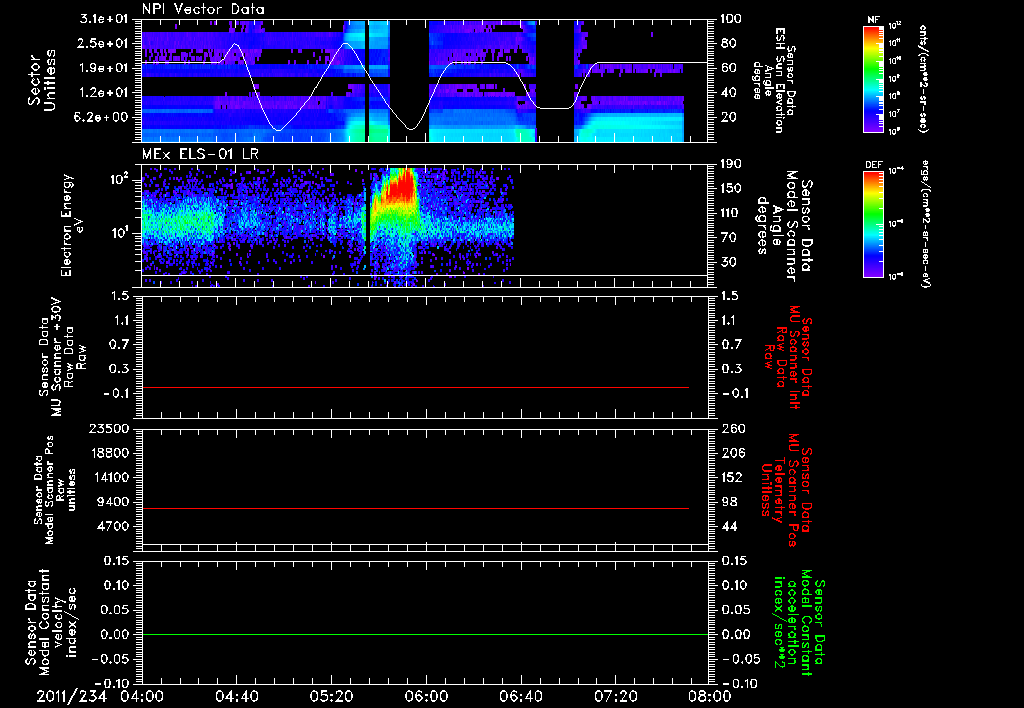Click the red high-flux burst in ELS spectrogram
The height and width of the screenshot is (708, 1024).
click(x=400, y=189)
